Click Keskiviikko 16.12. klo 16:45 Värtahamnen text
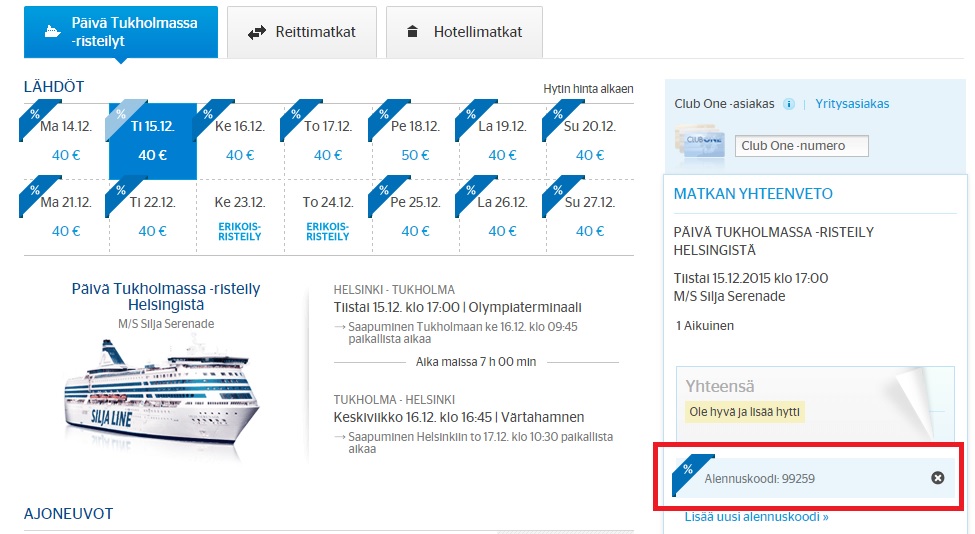This screenshot has height=534, width=975. (x=459, y=417)
